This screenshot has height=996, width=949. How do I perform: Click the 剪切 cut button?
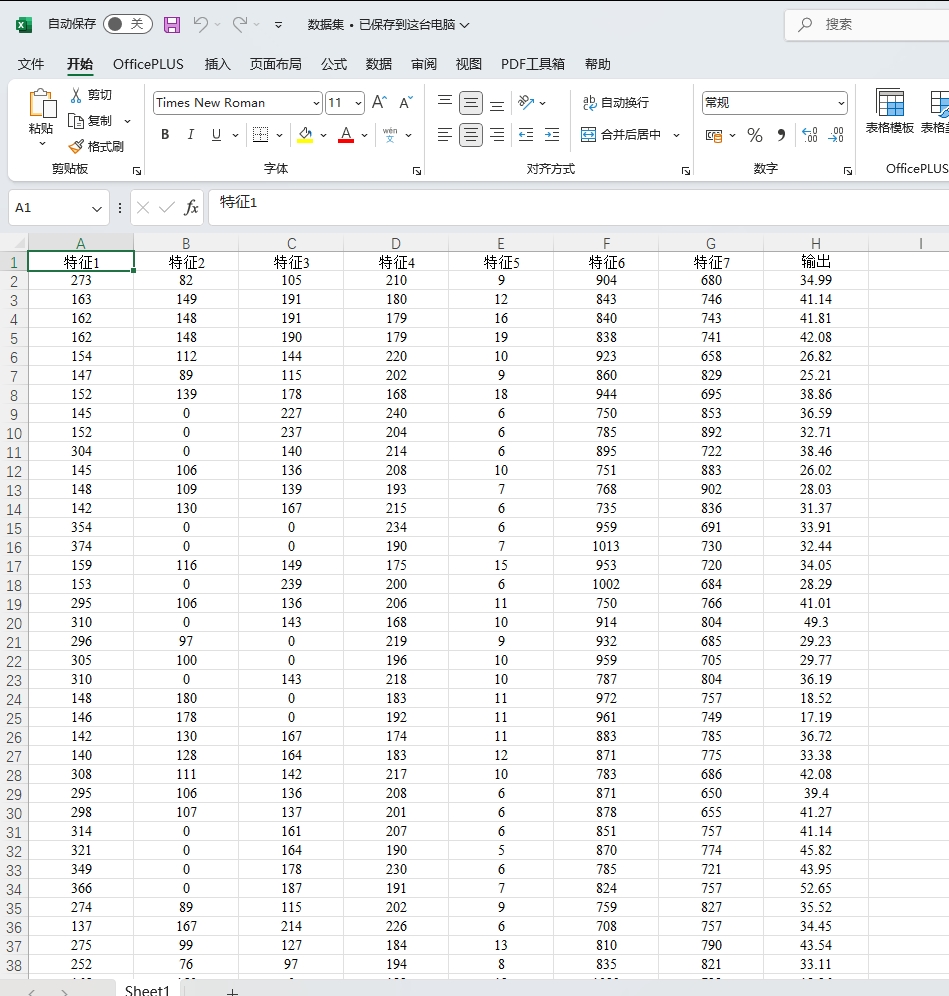coord(91,95)
